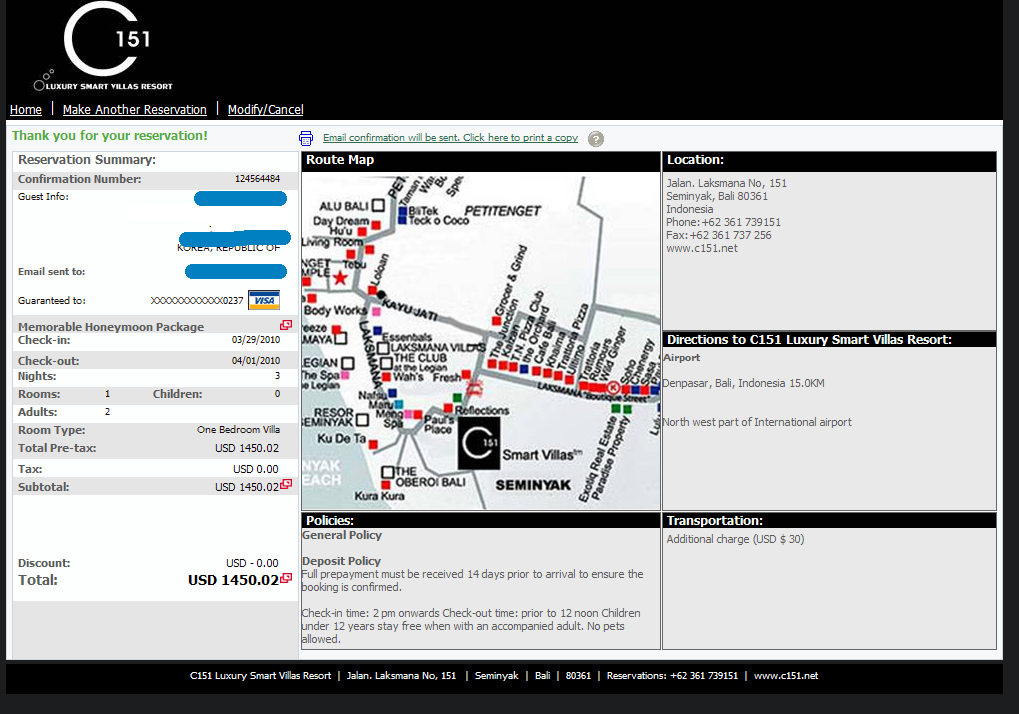Click the question mark help icon

click(596, 139)
